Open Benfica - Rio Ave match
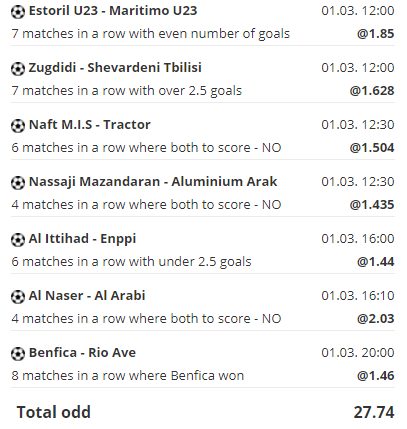Viewport: 407px width, 429px height. pos(82,353)
